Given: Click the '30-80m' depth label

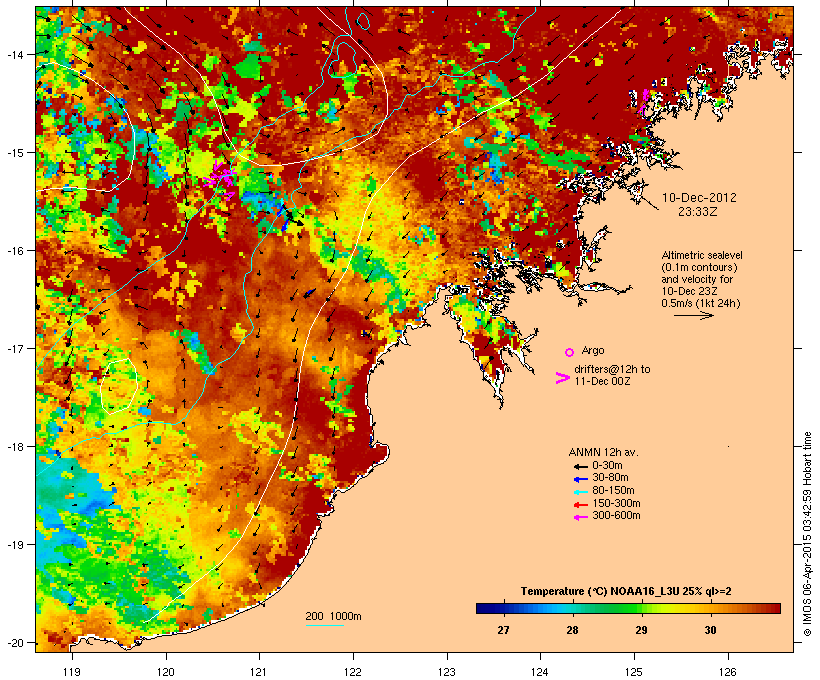Looking at the screenshot, I should 610,478.
